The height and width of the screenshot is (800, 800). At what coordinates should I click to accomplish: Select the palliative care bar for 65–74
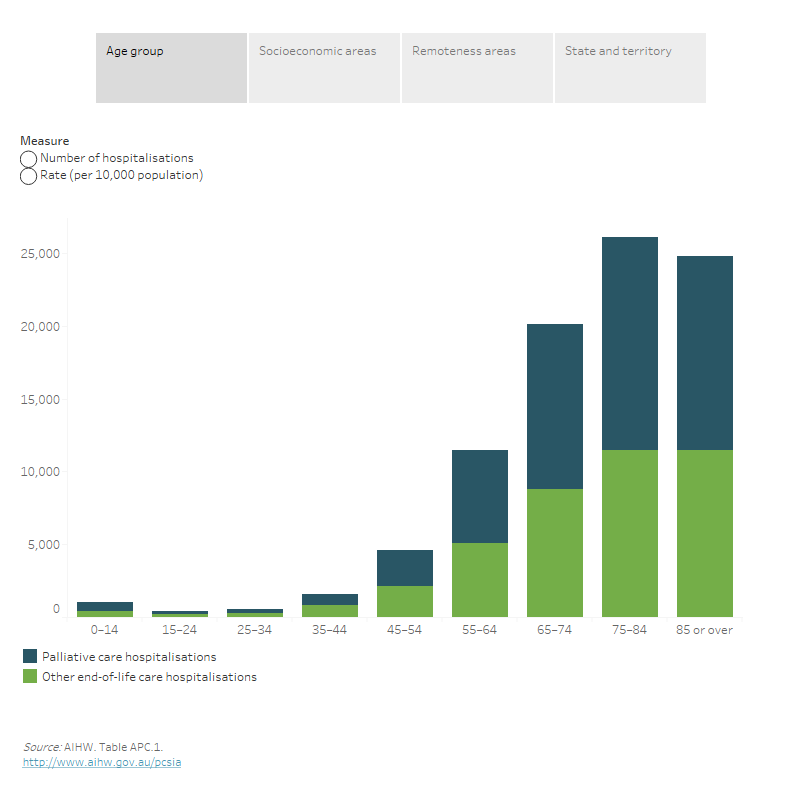click(555, 406)
